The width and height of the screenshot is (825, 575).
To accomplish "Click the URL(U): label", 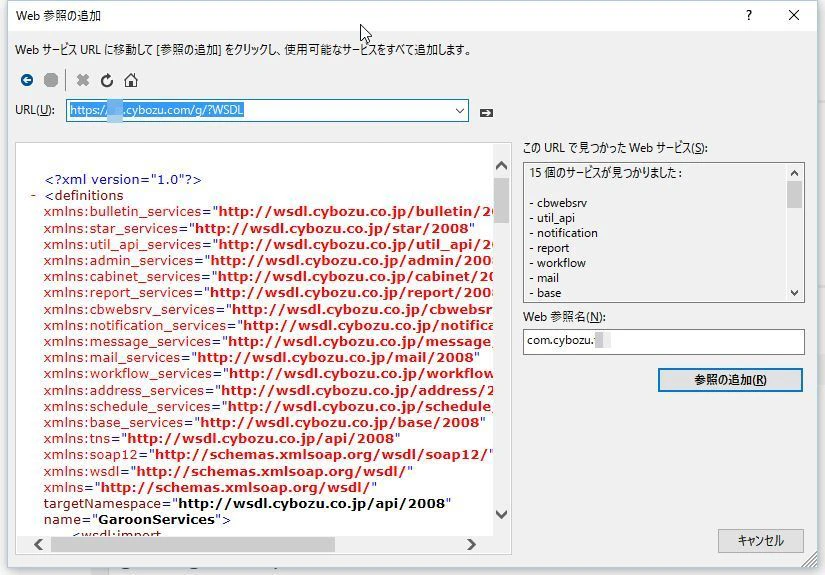I will click(35, 110).
